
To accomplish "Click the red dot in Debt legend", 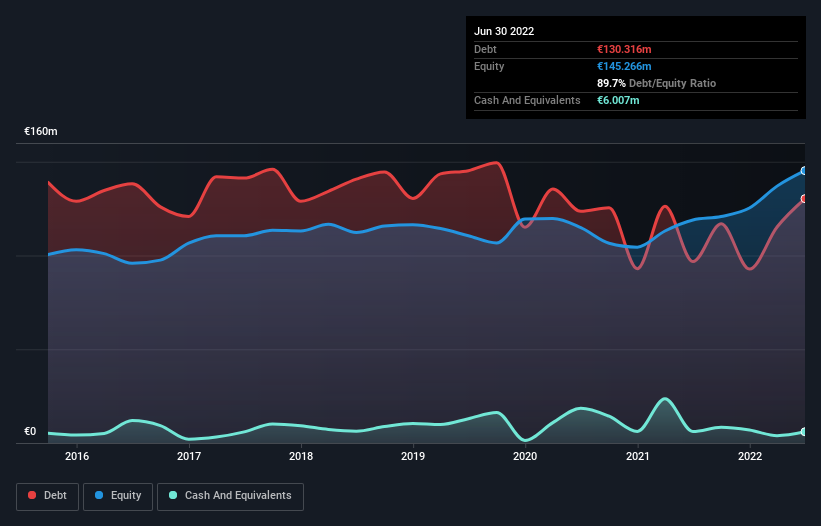I will point(32,495).
